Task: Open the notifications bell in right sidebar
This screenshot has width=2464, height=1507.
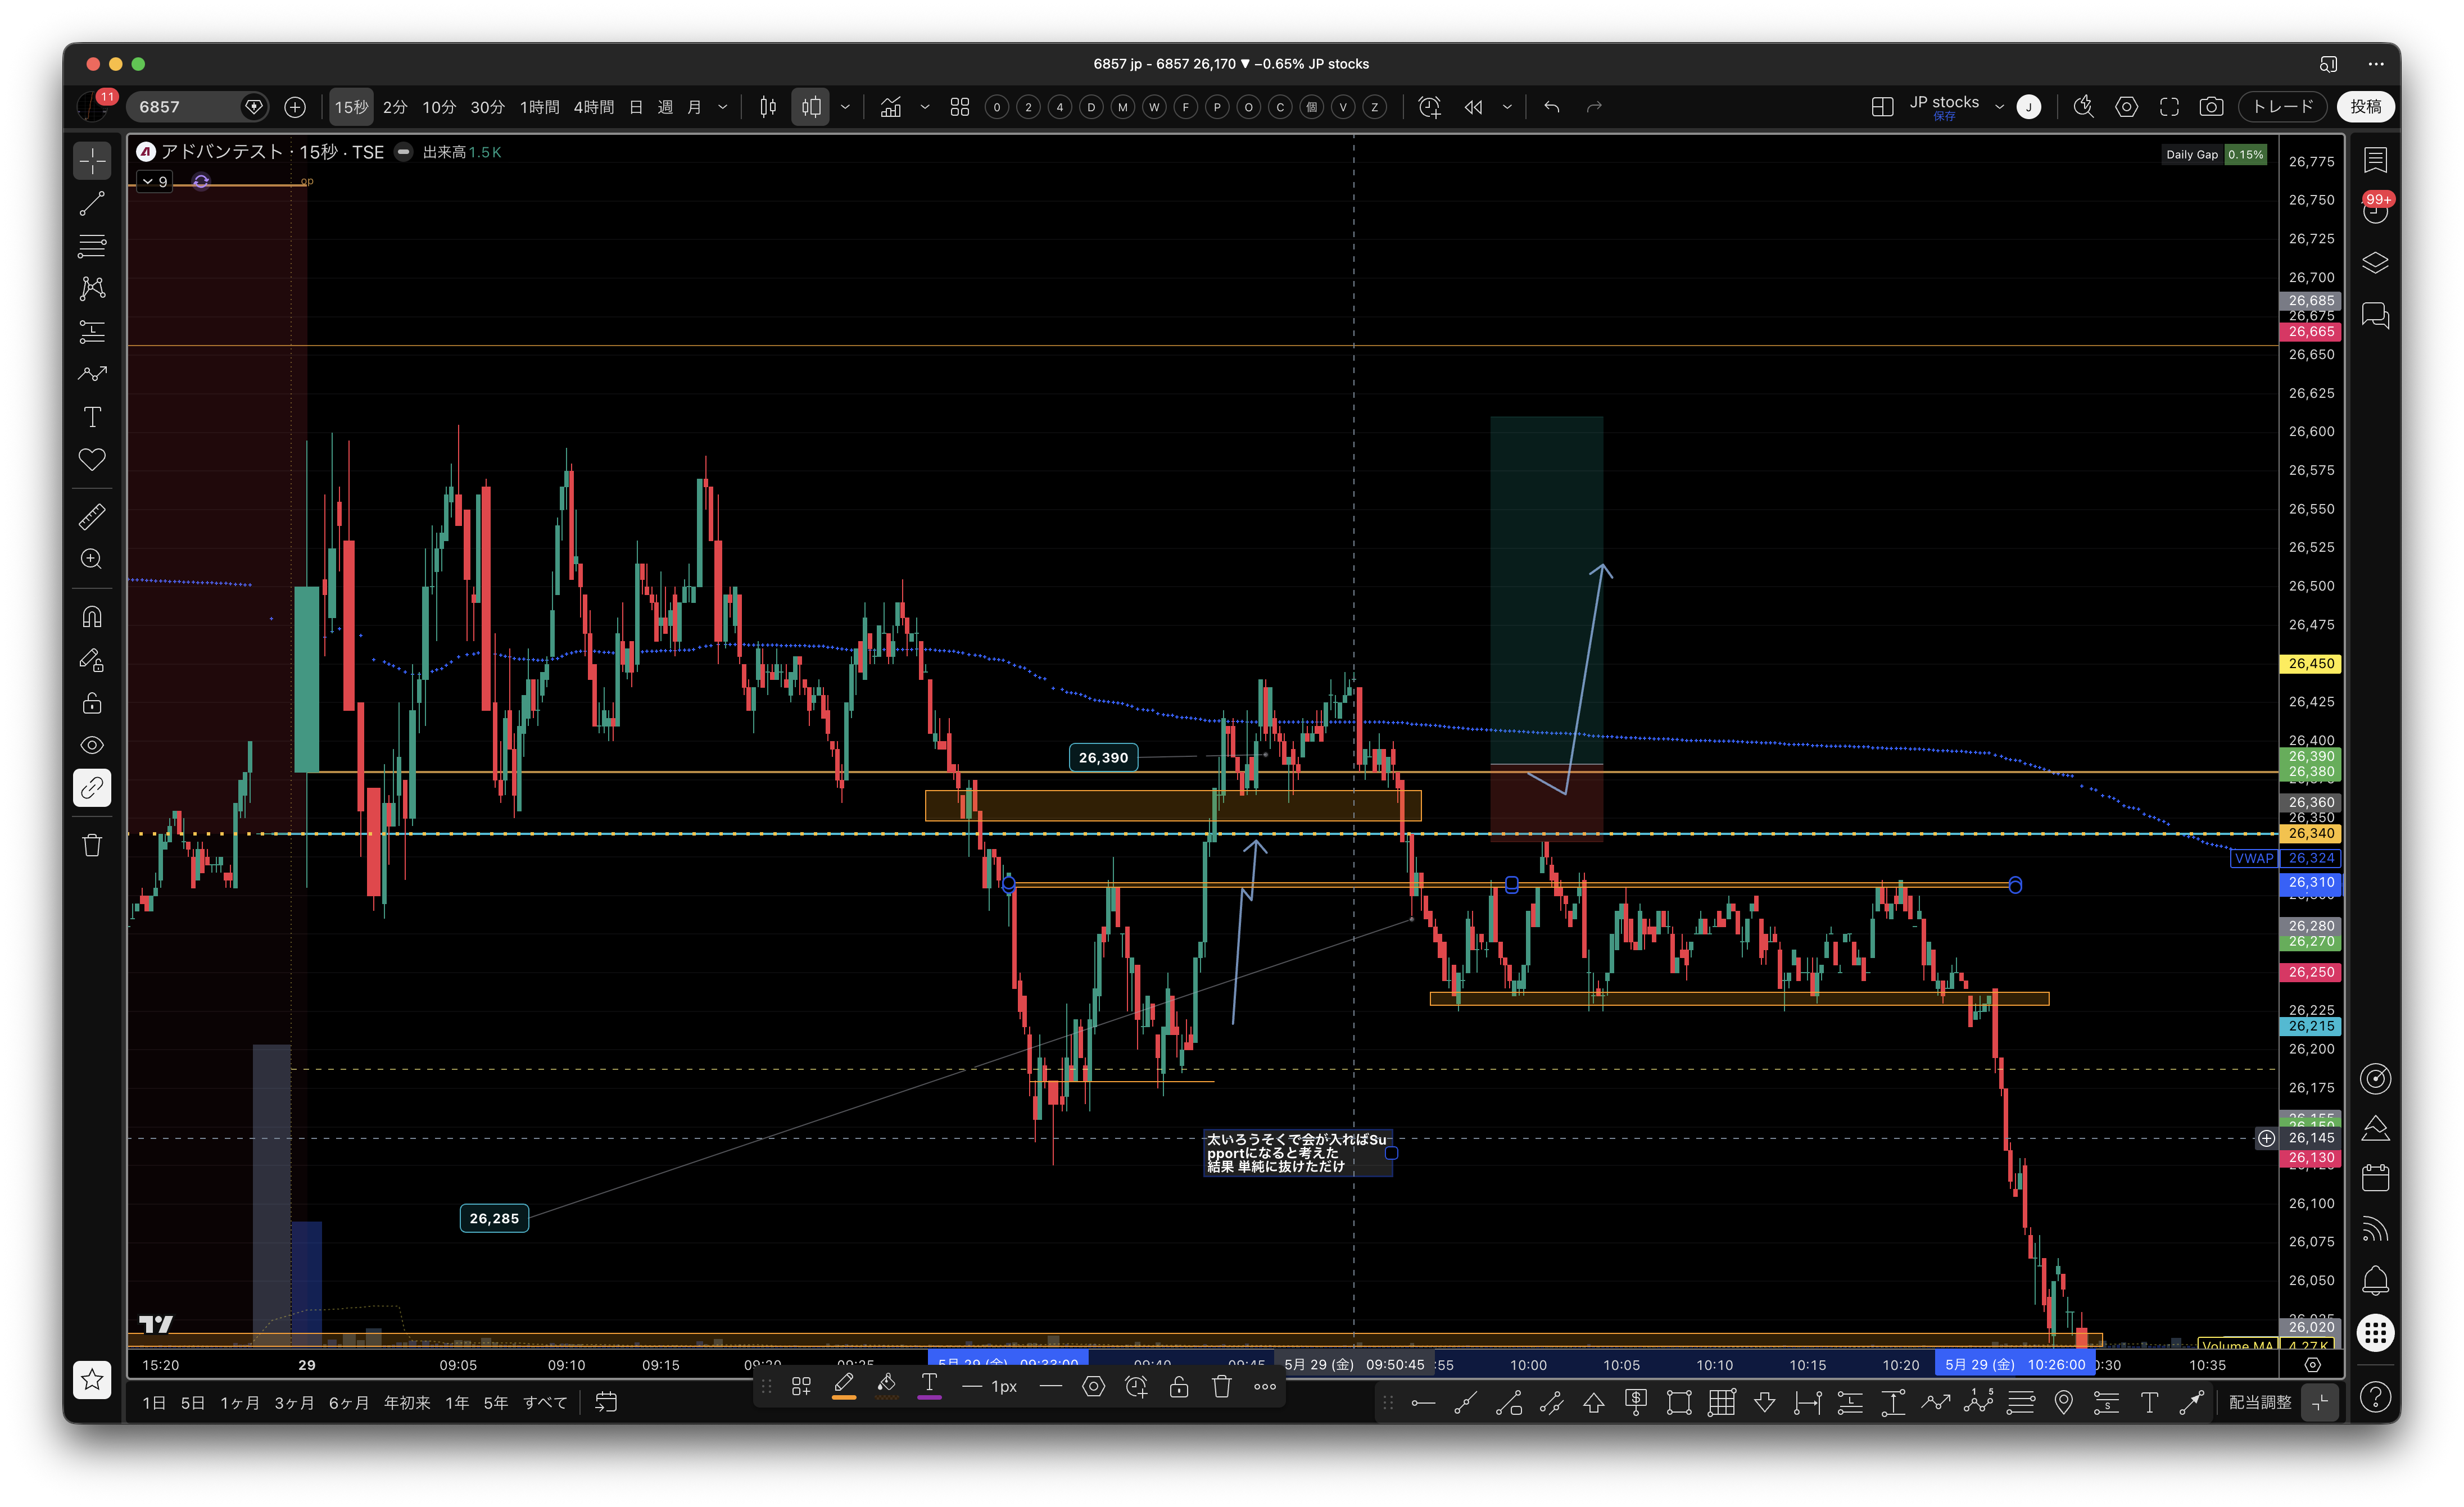Action: pyautogui.click(x=2376, y=1280)
